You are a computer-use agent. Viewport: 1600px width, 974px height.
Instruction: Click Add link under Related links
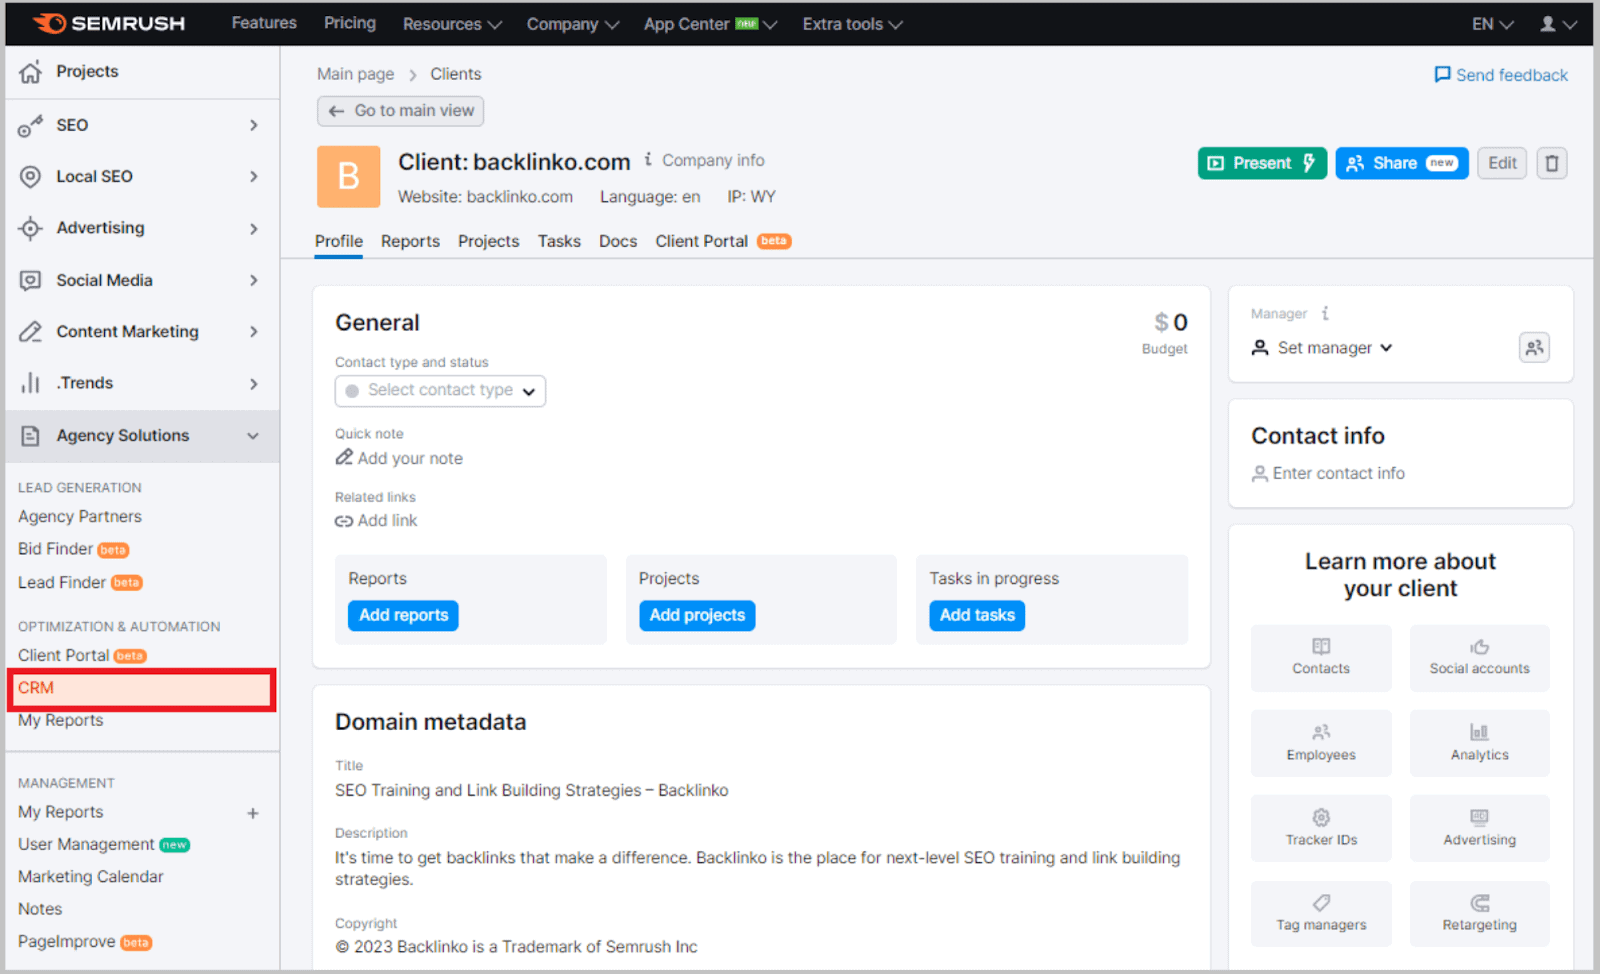(376, 520)
